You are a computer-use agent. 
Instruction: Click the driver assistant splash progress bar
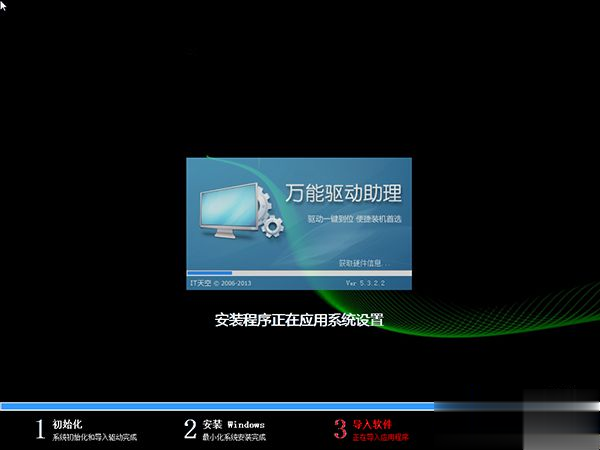click(299, 273)
